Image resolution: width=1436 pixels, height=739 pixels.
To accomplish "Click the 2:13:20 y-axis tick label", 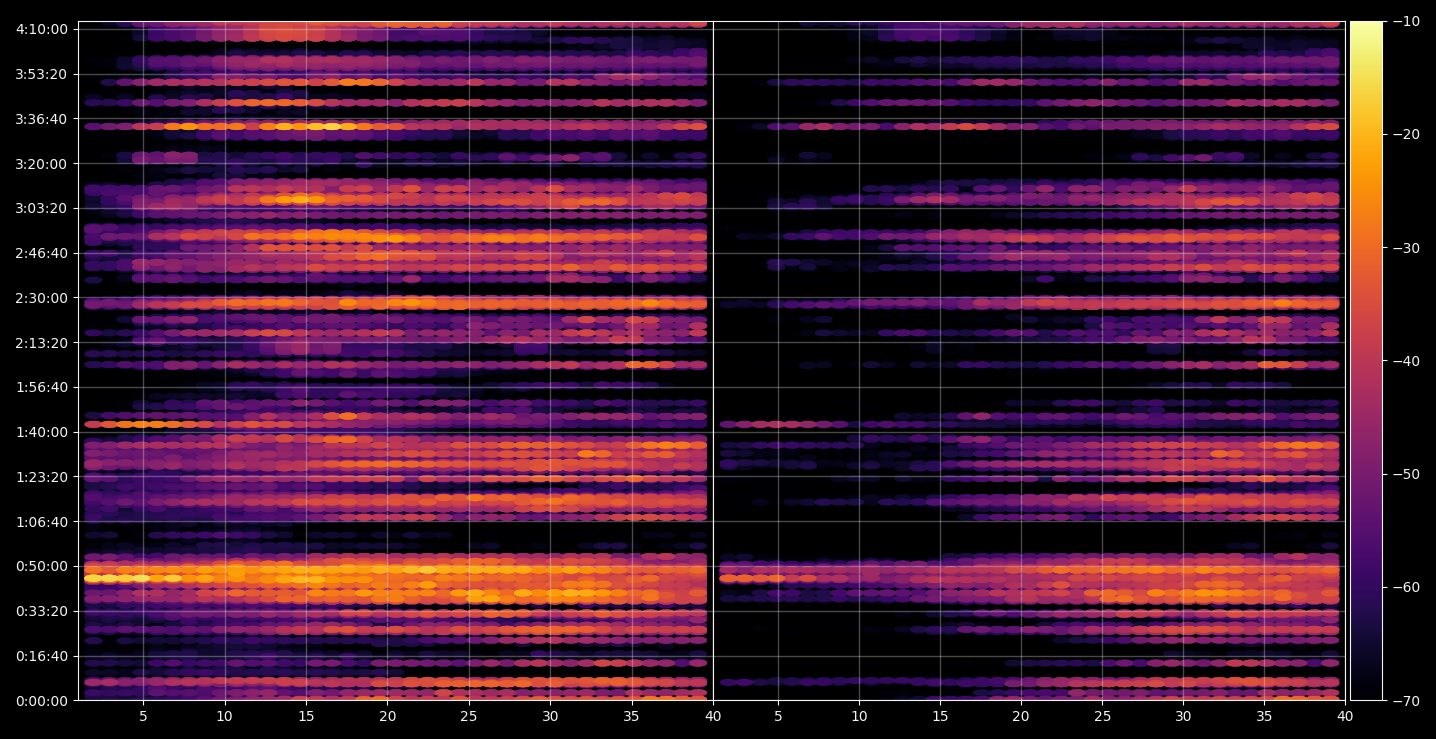I will (42, 343).
